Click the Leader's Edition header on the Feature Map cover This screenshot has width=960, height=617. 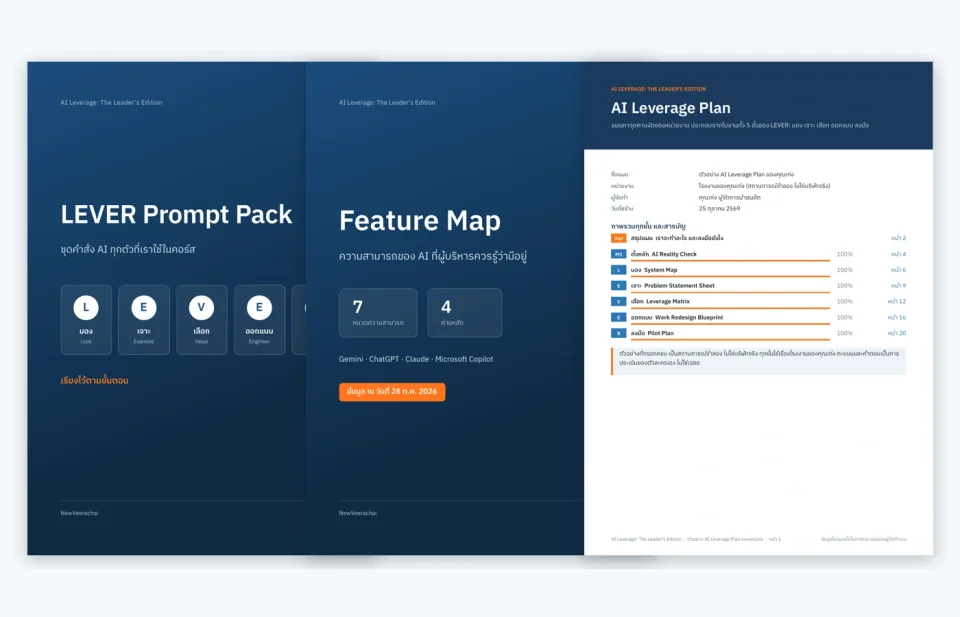click(x=387, y=103)
